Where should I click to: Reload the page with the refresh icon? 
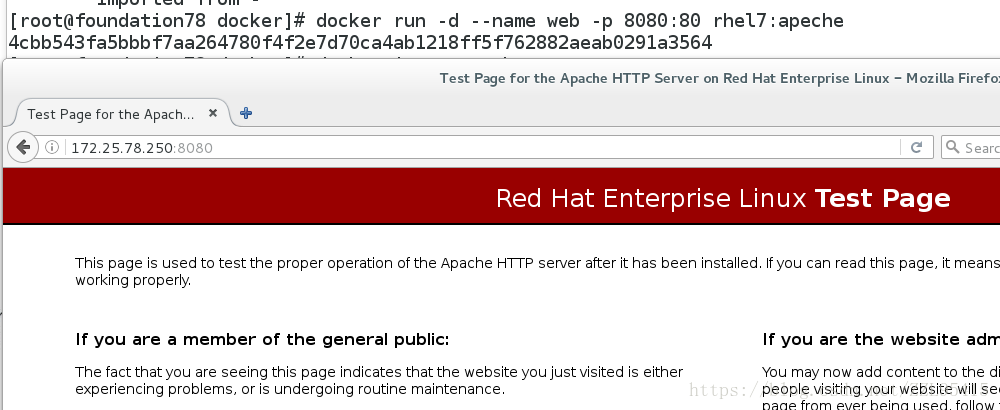coord(916,147)
